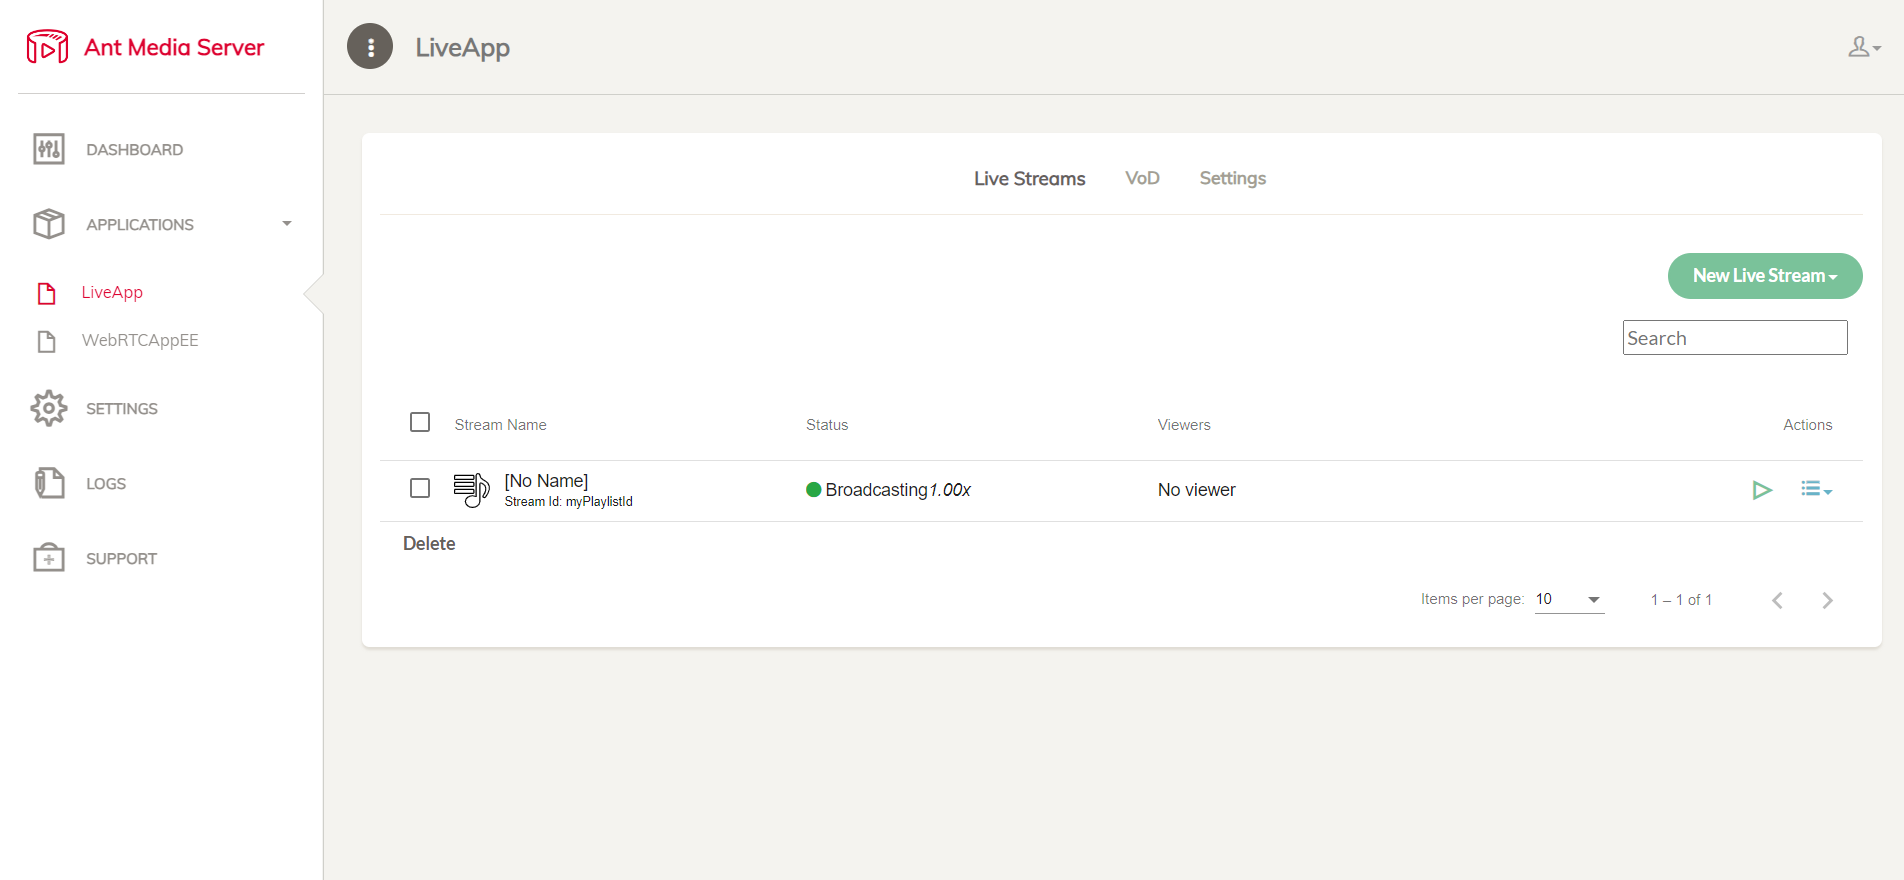Collapse the Applications menu arrow
Screen dimensions: 1904x880
[x=287, y=224]
